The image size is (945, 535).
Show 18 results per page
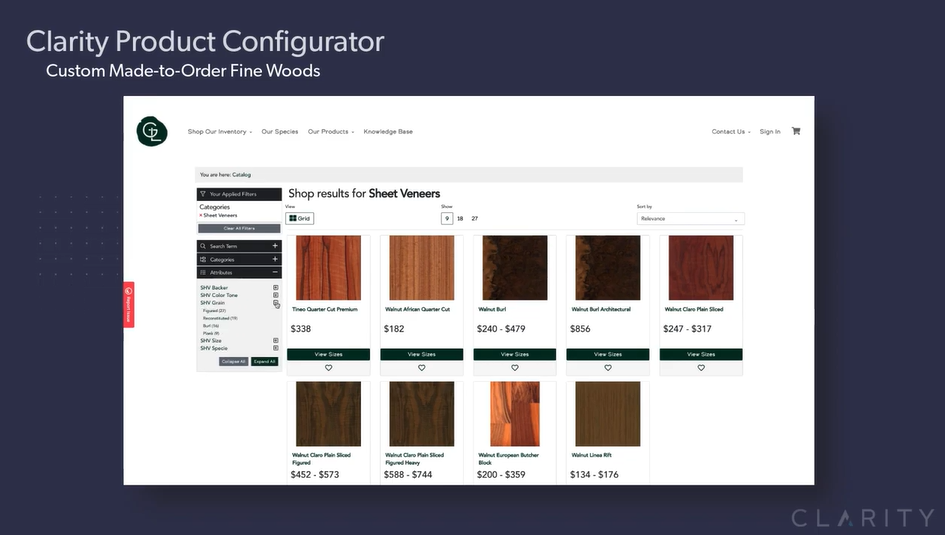pyautogui.click(x=460, y=219)
